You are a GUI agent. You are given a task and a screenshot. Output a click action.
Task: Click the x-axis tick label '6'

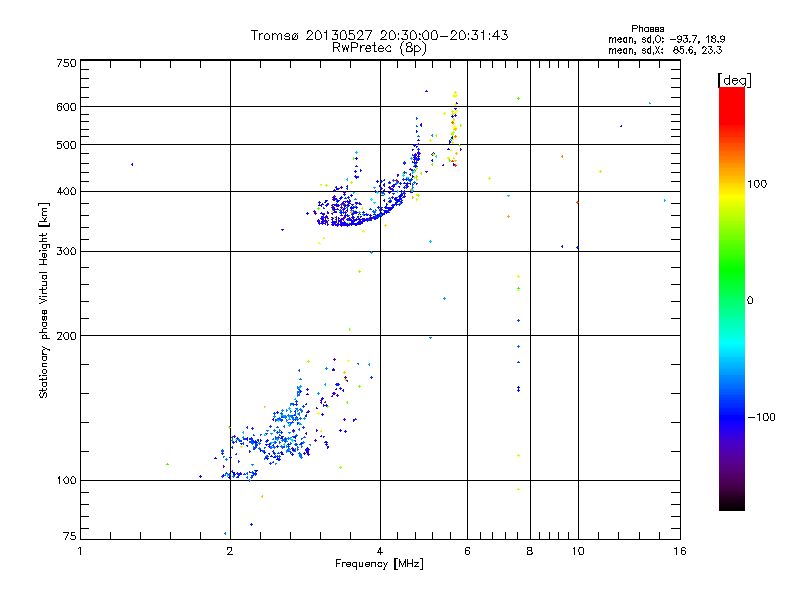tap(467, 551)
